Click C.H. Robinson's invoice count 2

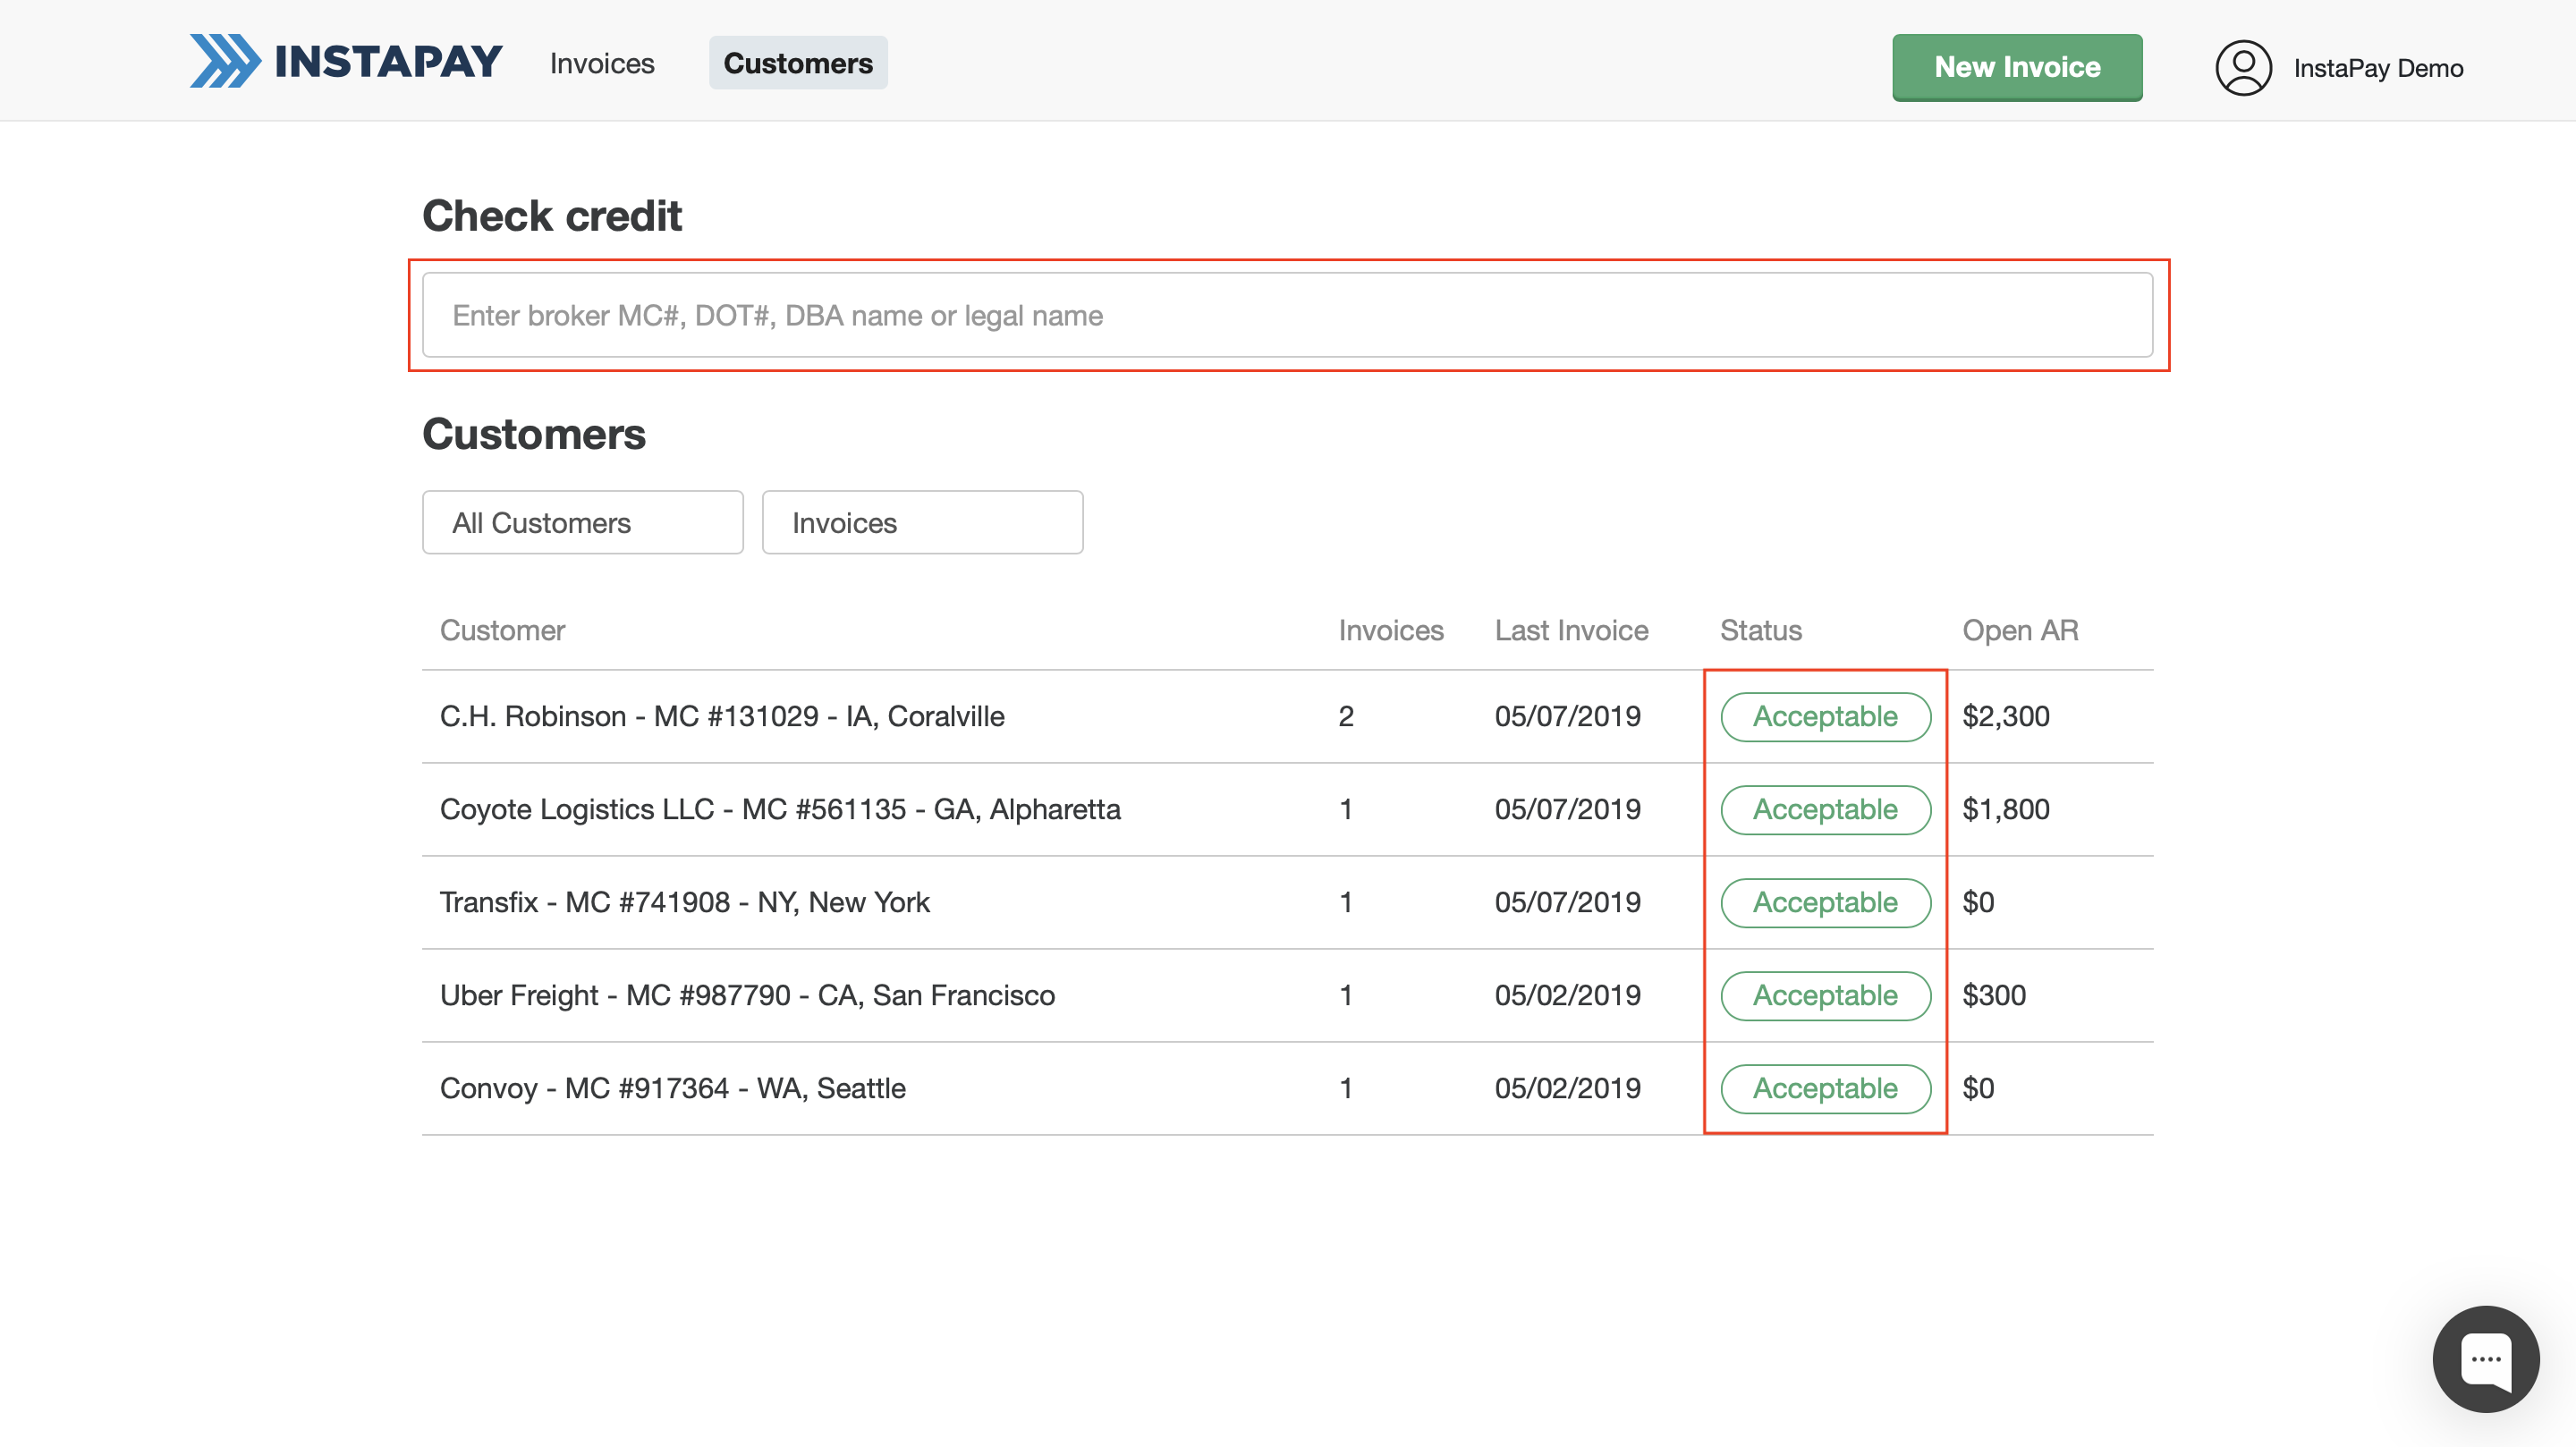pyautogui.click(x=1346, y=716)
